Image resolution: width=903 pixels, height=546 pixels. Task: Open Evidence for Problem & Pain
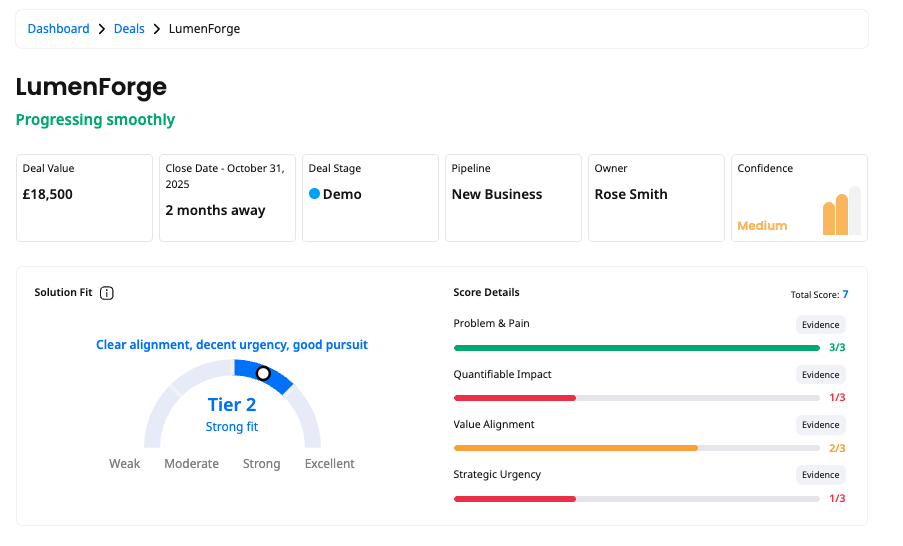pyautogui.click(x=821, y=324)
